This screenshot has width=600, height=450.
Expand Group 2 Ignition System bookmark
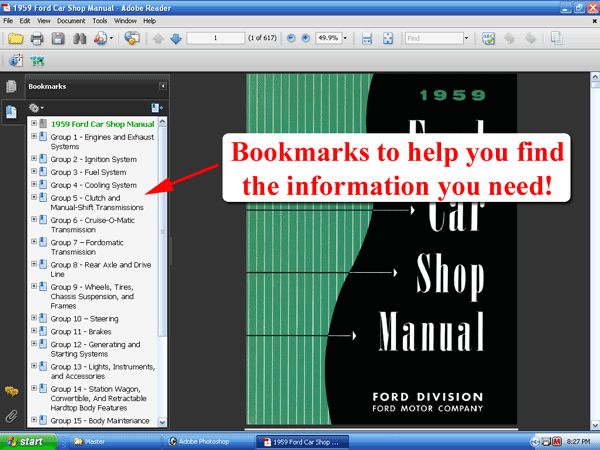(x=34, y=158)
